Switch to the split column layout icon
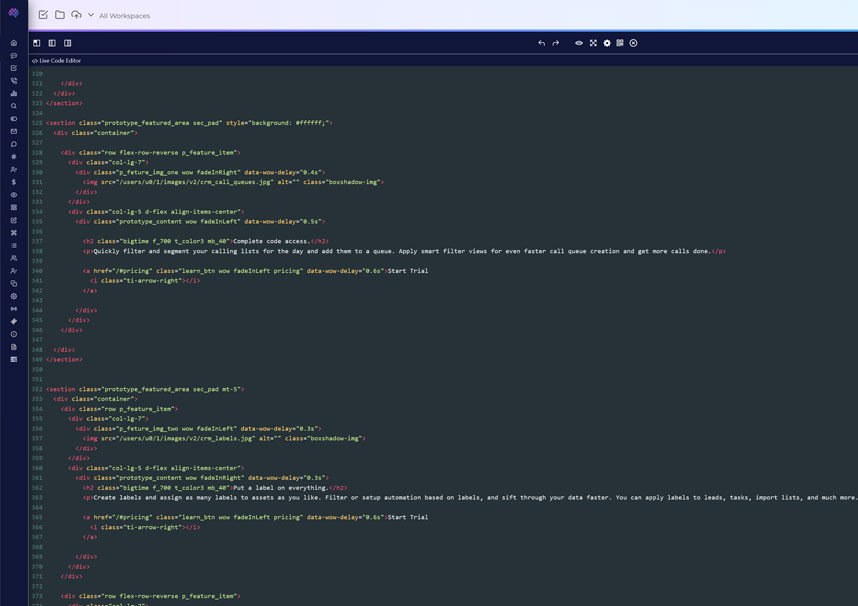The height and width of the screenshot is (606, 858). click(52, 43)
